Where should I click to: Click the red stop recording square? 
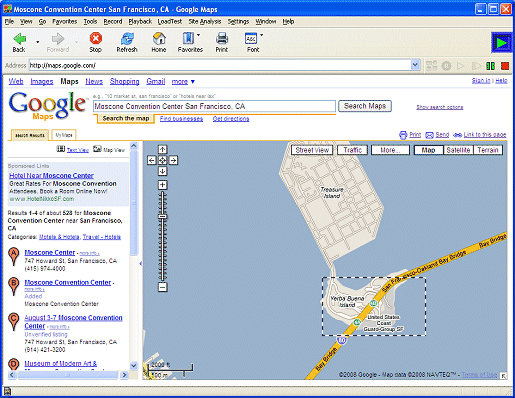[505, 66]
